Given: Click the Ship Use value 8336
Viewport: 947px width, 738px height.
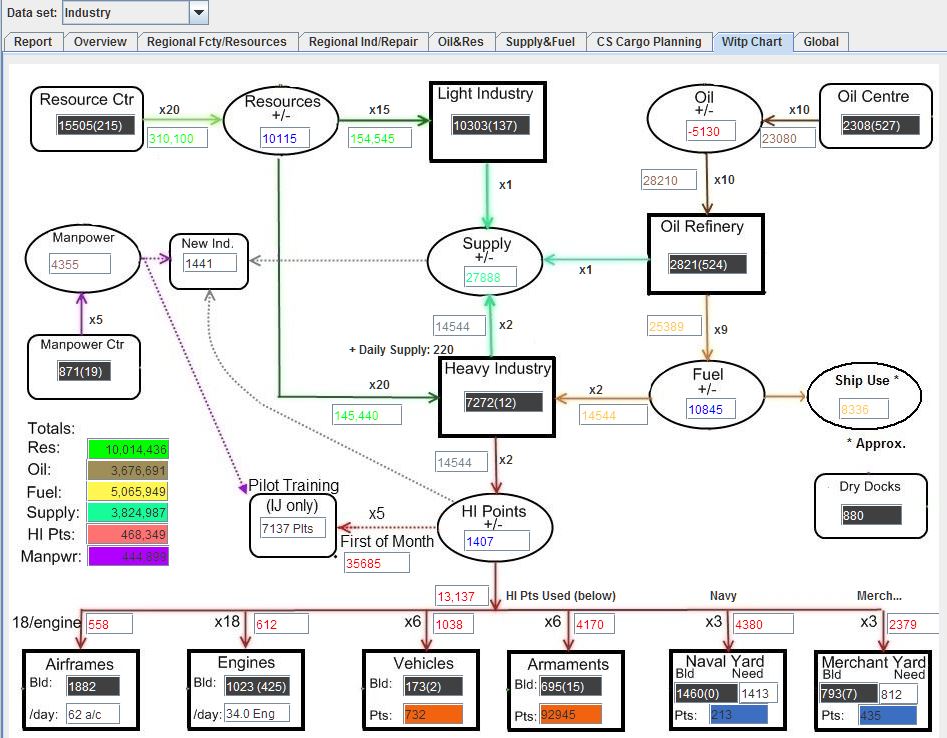Looking at the screenshot, I should tap(863, 409).
